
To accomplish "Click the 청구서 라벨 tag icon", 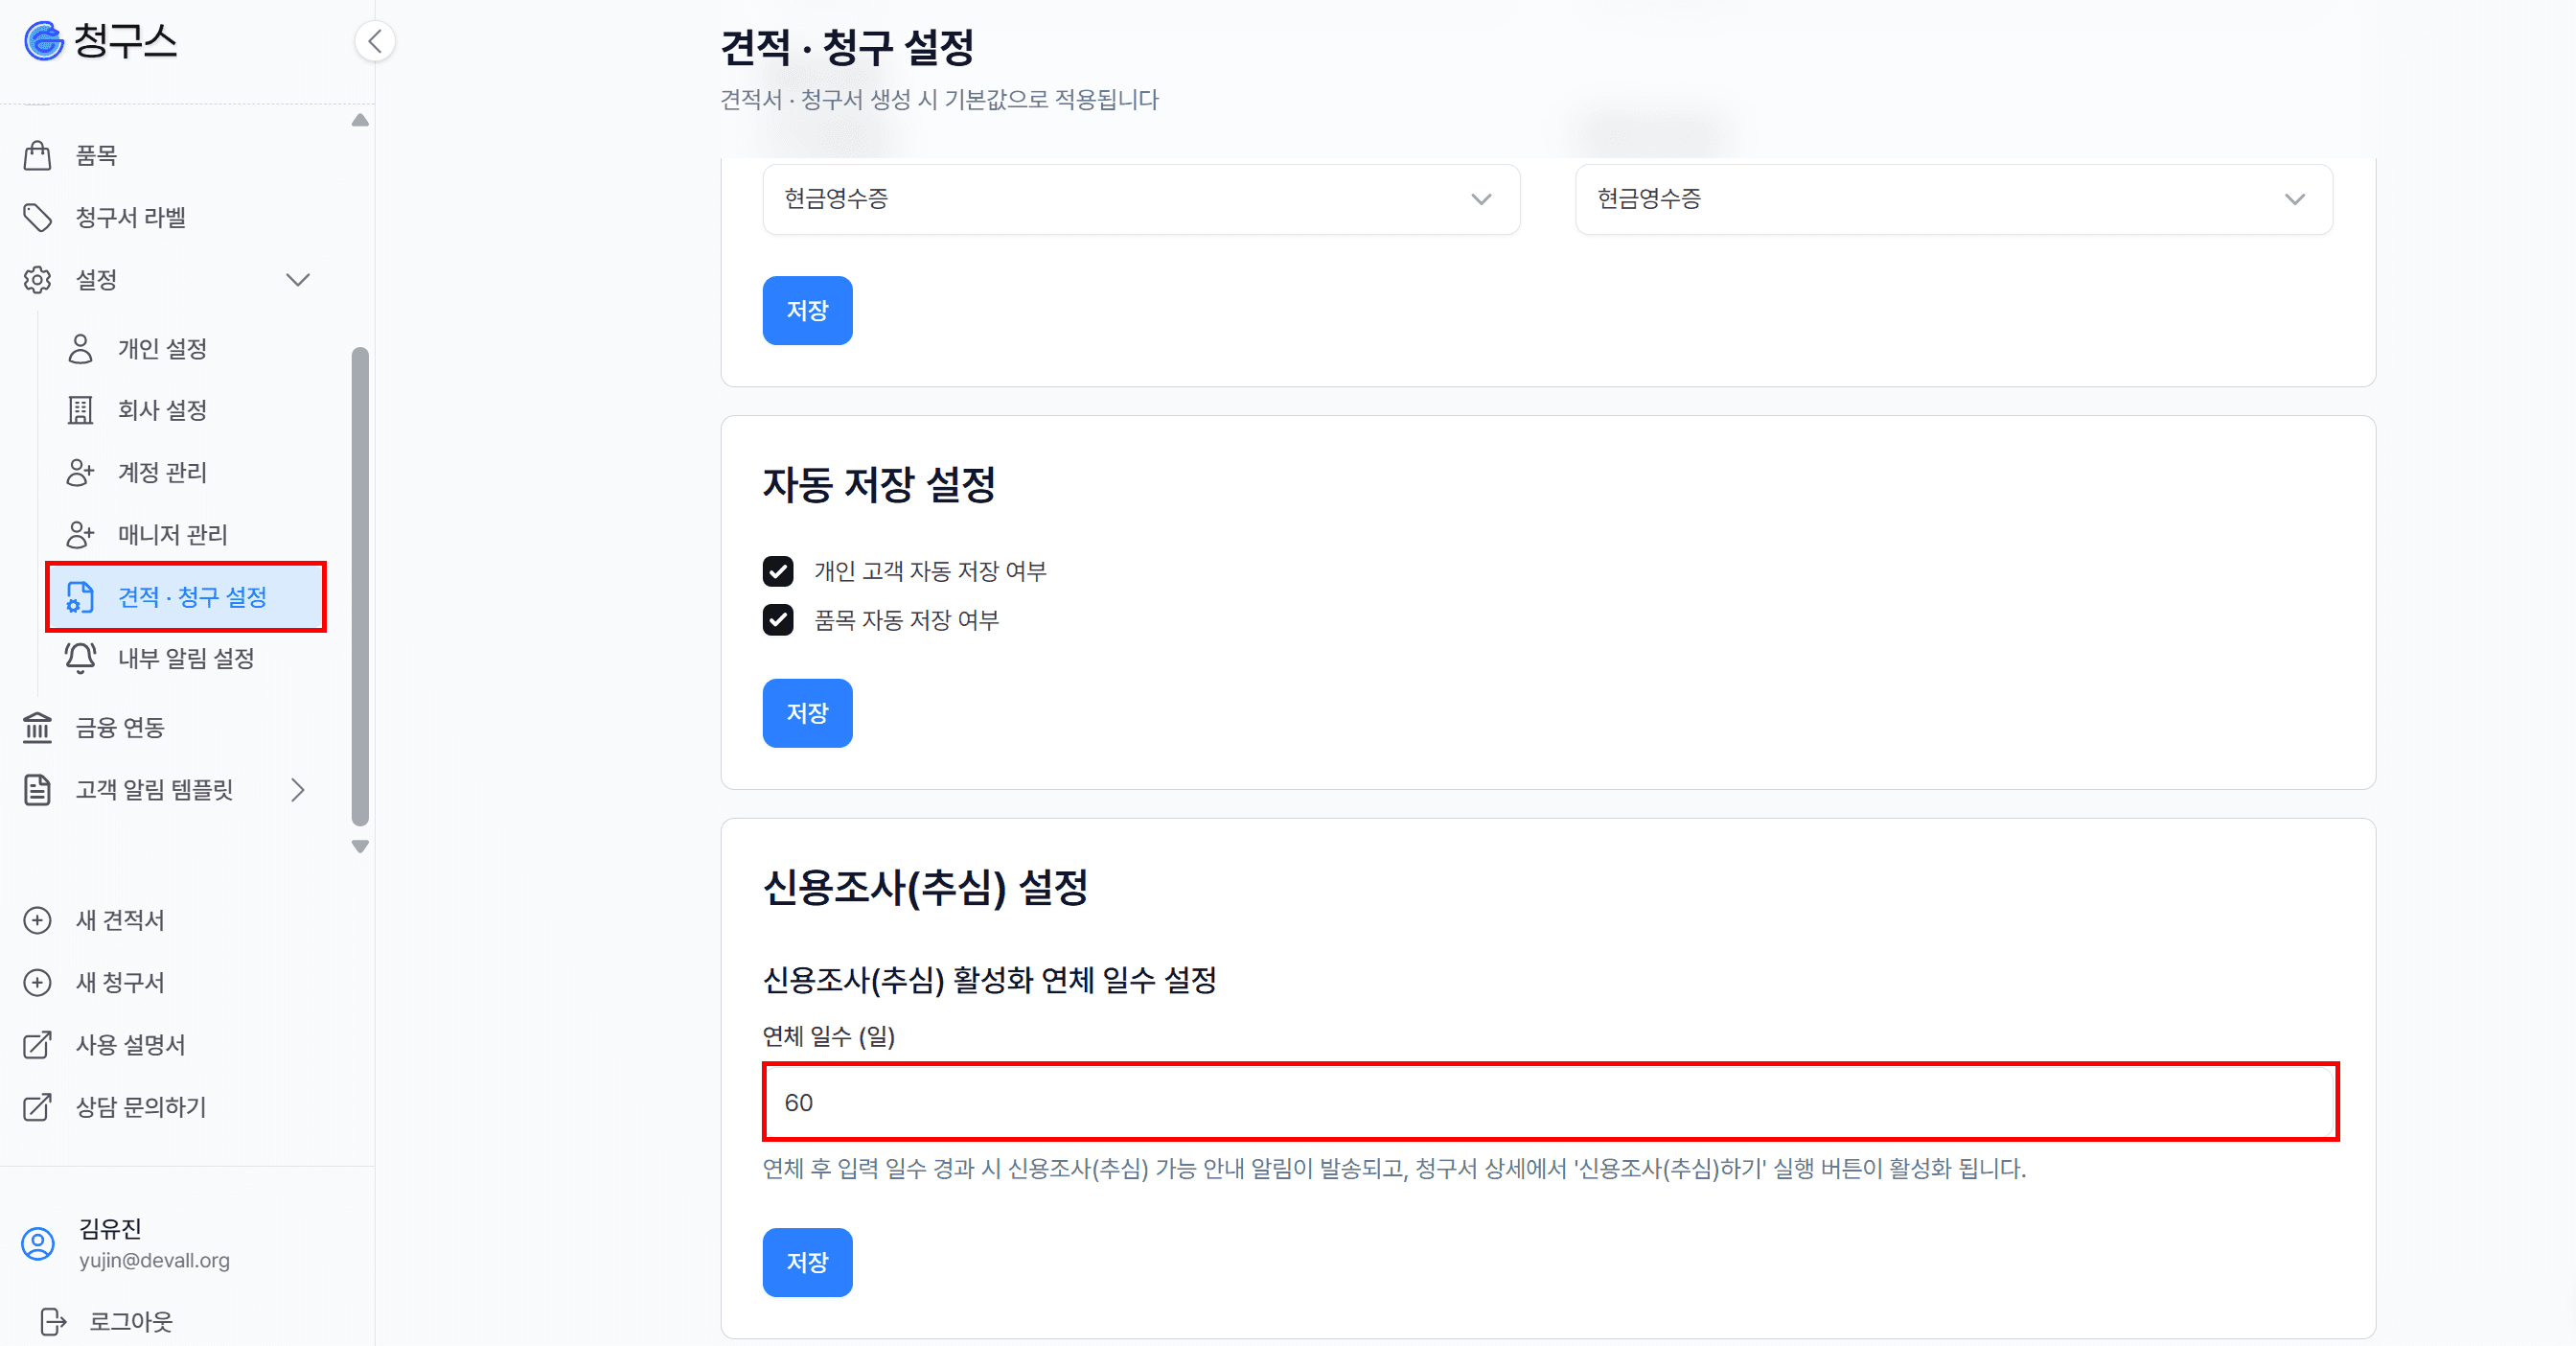I will [x=38, y=218].
